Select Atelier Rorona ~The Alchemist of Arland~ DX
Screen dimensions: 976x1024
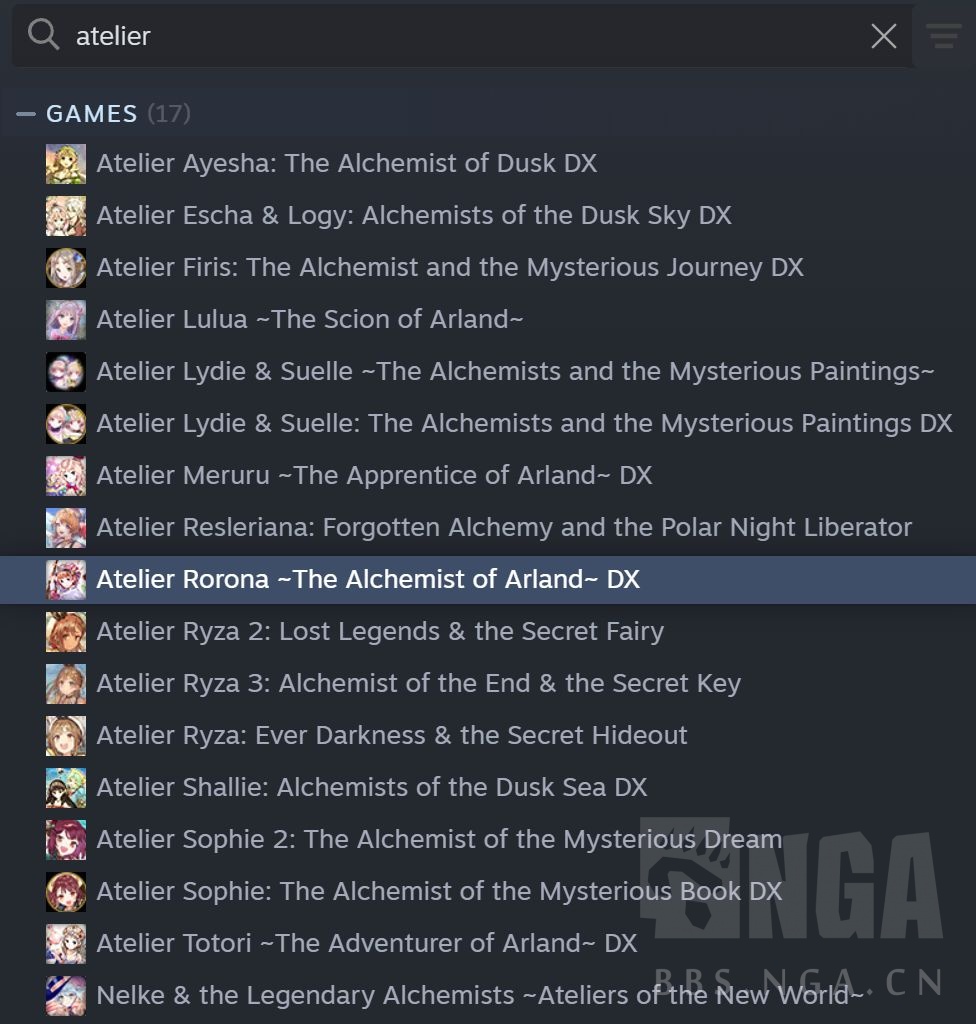point(488,580)
